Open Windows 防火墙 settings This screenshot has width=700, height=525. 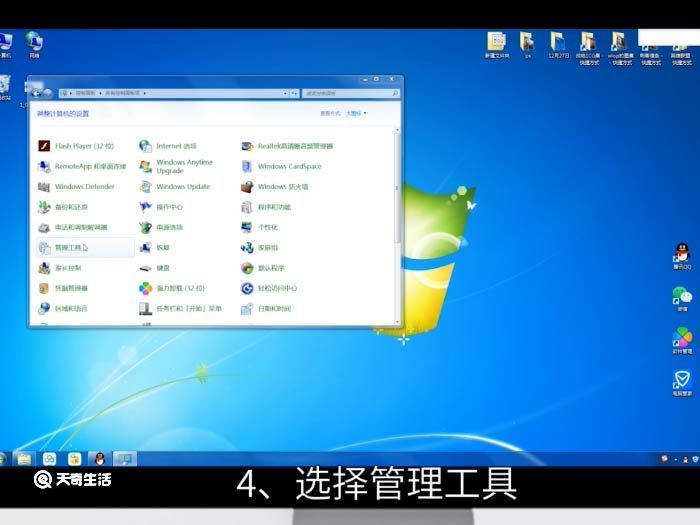[x=275, y=187]
